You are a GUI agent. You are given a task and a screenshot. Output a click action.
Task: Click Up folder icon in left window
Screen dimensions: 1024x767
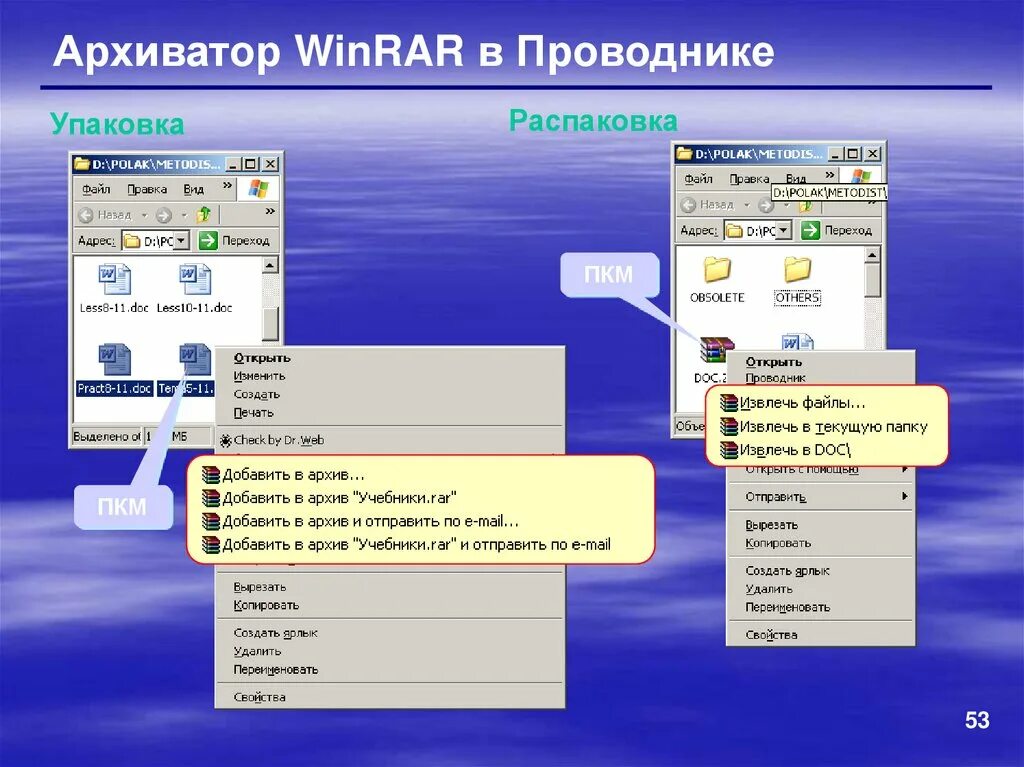tap(203, 214)
